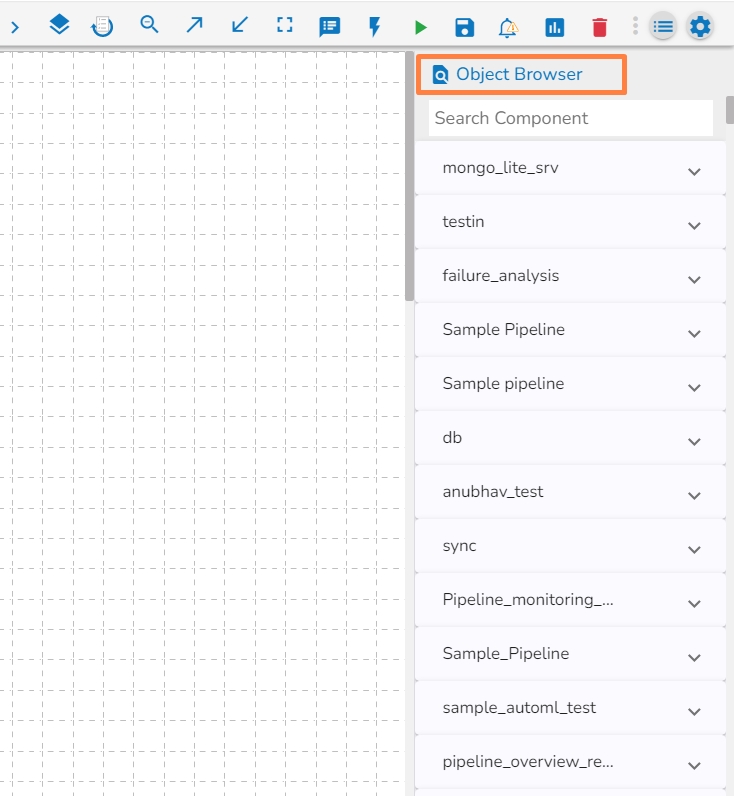Click the fullscreen brackets icon
The width and height of the screenshot is (734, 796).
285,26
